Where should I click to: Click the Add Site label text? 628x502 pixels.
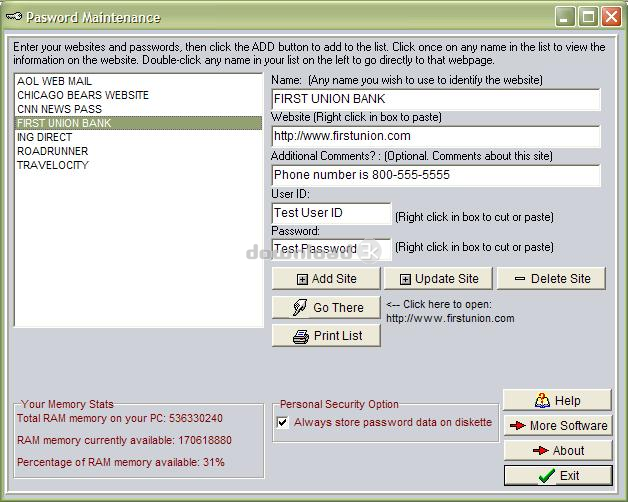334,279
